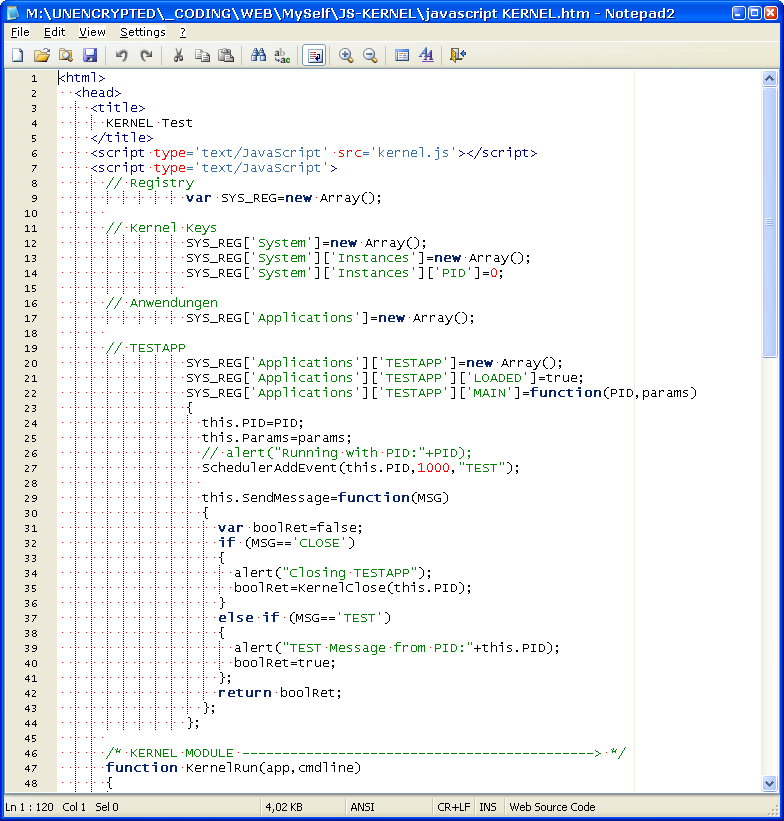Click 'var boolRet=false;' line

coord(290,528)
